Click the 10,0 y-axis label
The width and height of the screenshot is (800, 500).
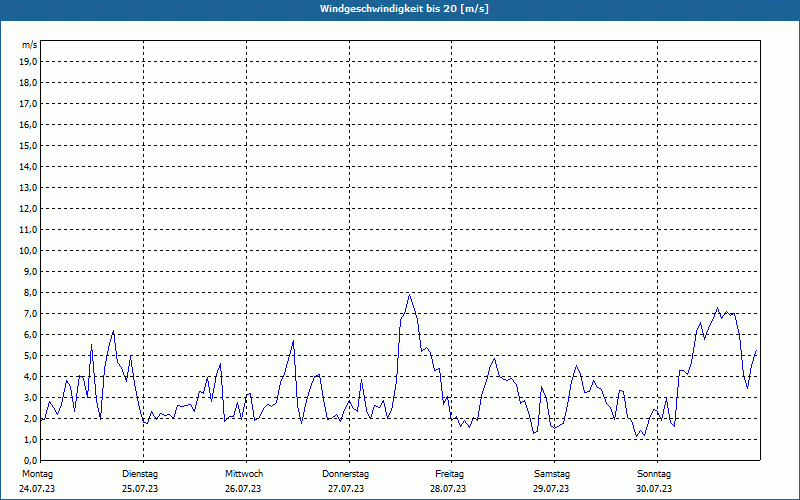coord(28,251)
